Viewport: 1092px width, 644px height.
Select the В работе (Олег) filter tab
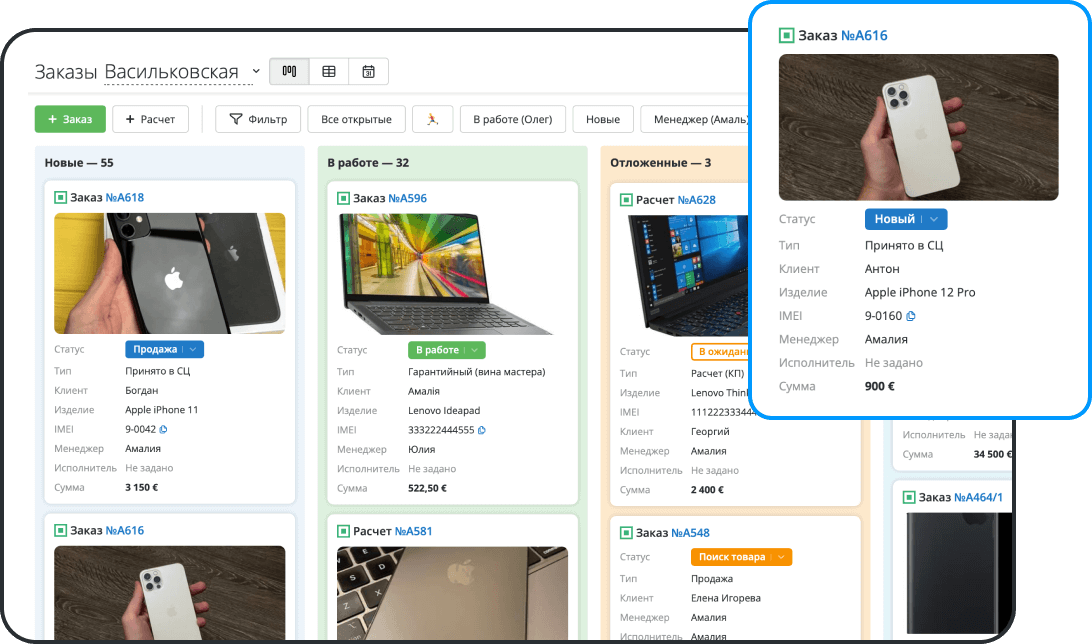tap(512, 119)
